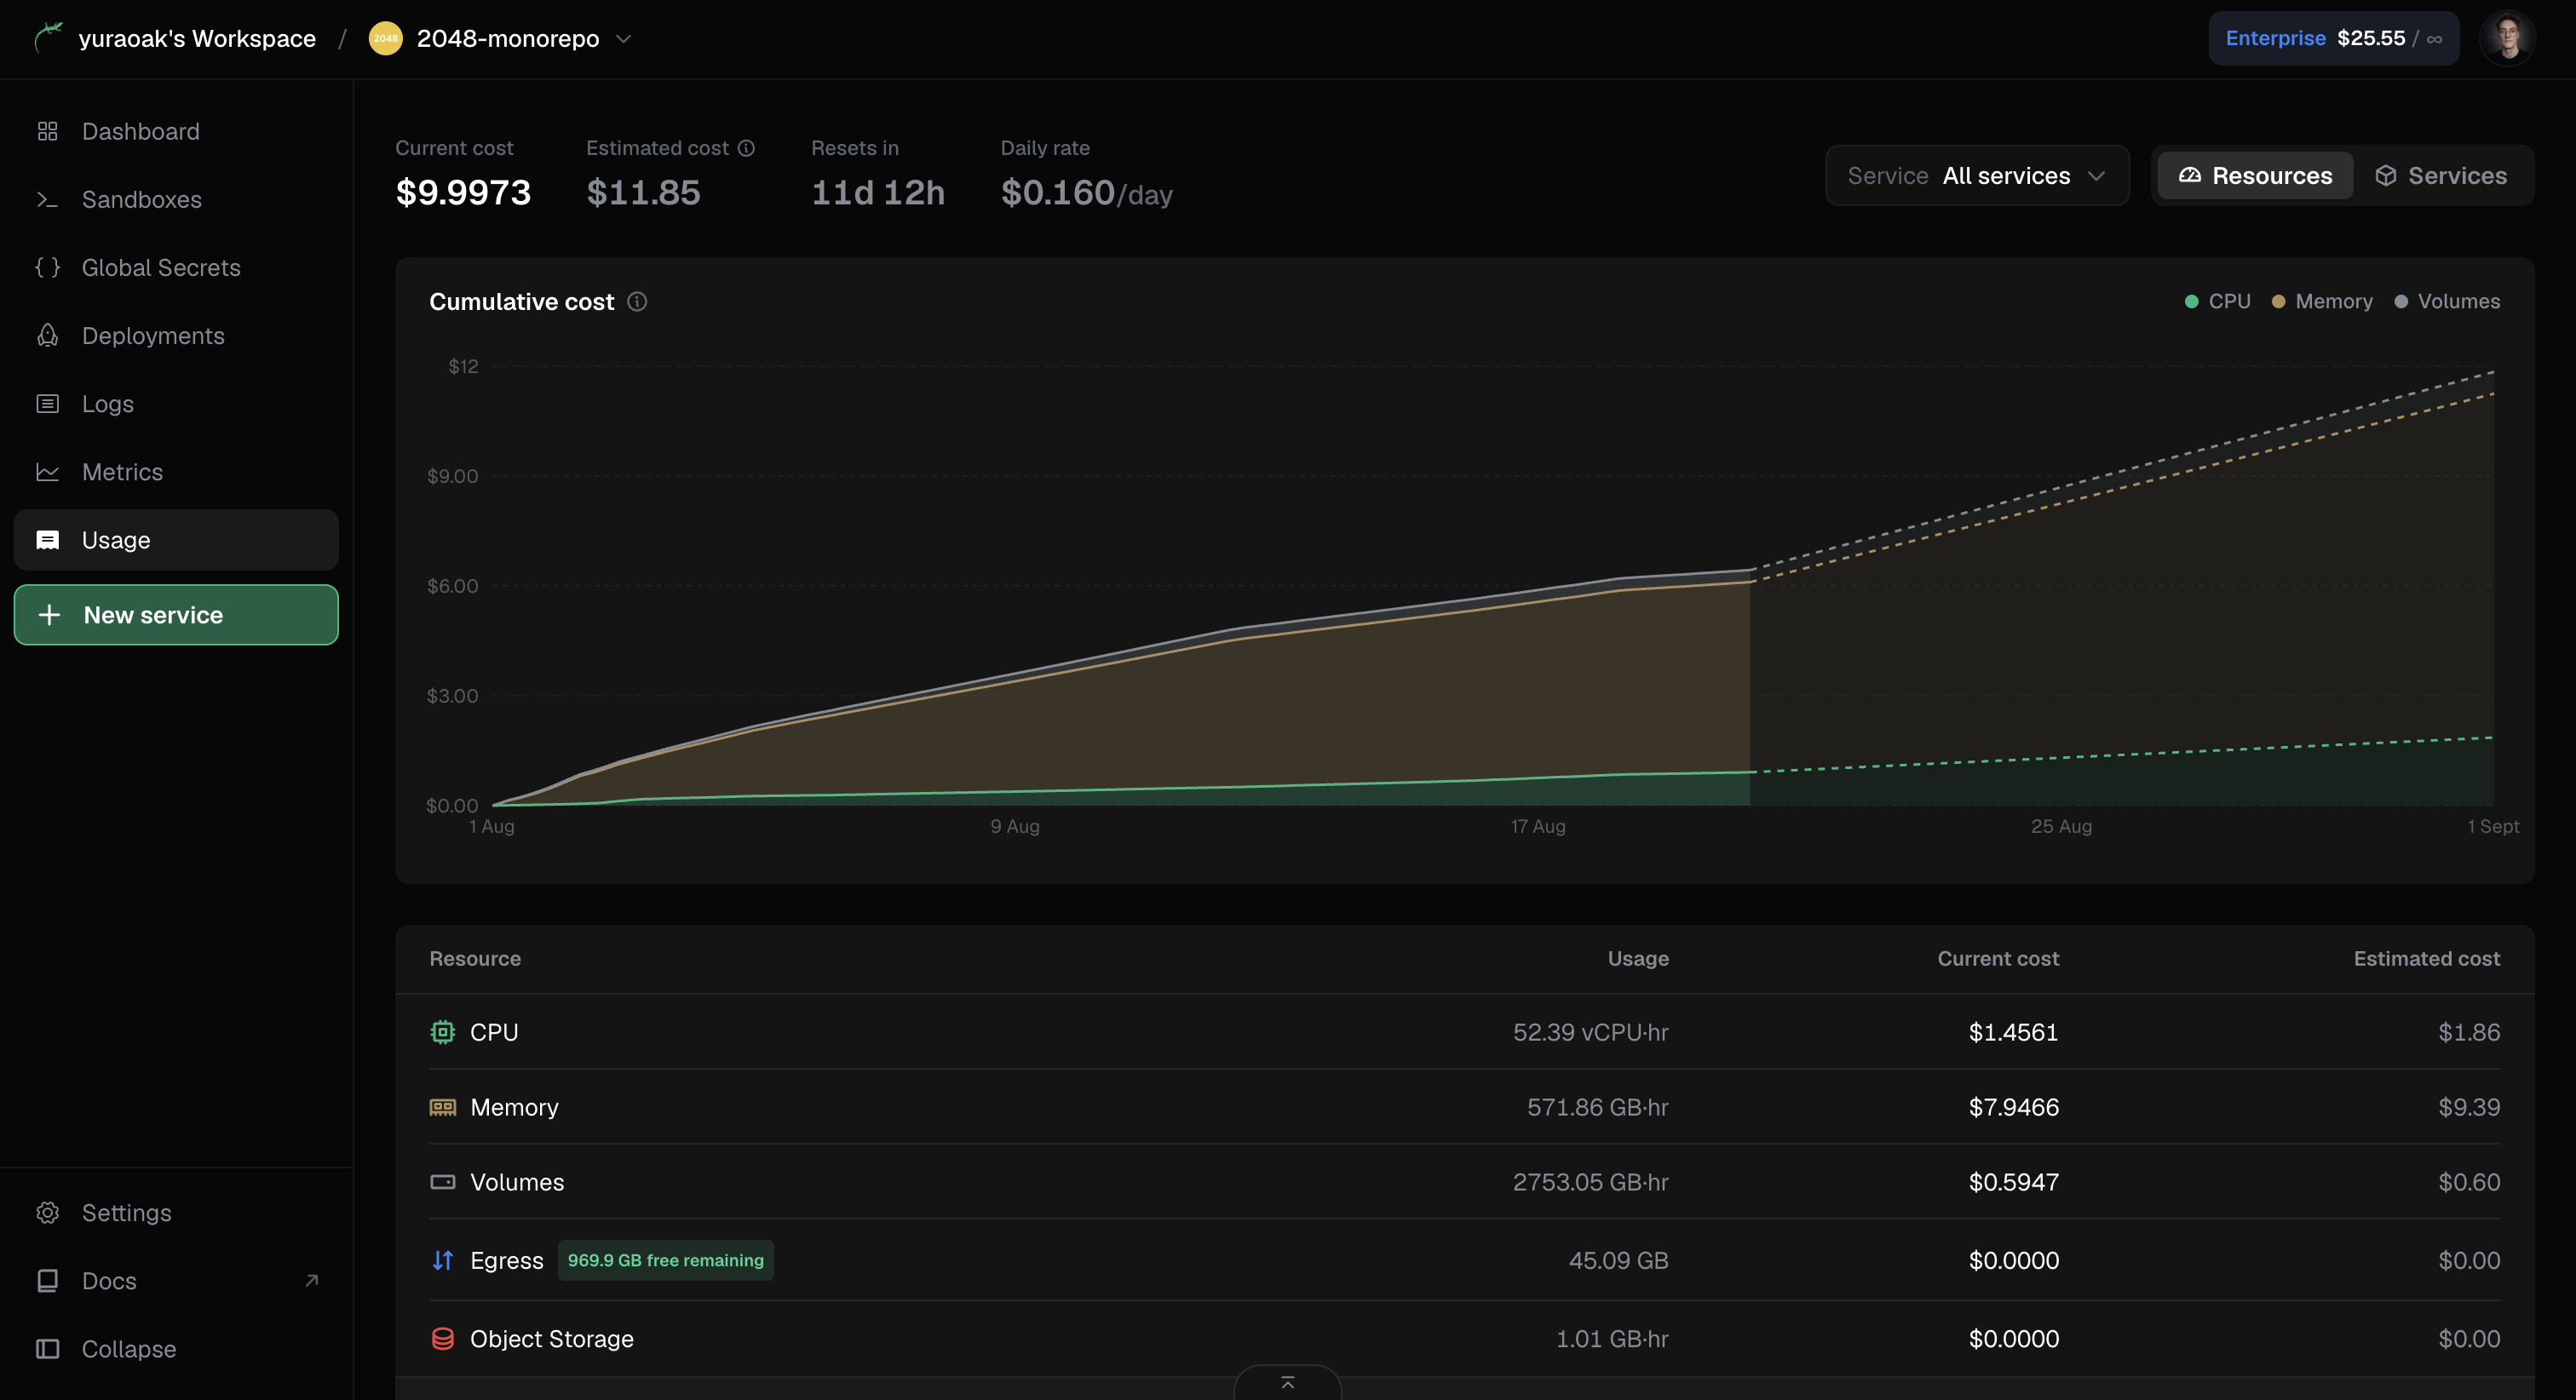Click the Dashboard grid icon
The width and height of the screenshot is (2576, 1400).
pos(47,131)
